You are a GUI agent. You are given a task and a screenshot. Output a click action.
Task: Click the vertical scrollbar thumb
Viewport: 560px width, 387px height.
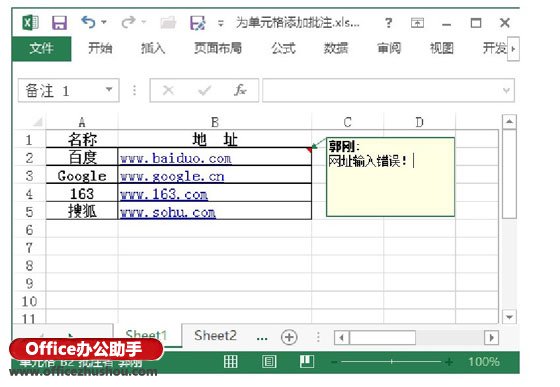click(x=509, y=174)
